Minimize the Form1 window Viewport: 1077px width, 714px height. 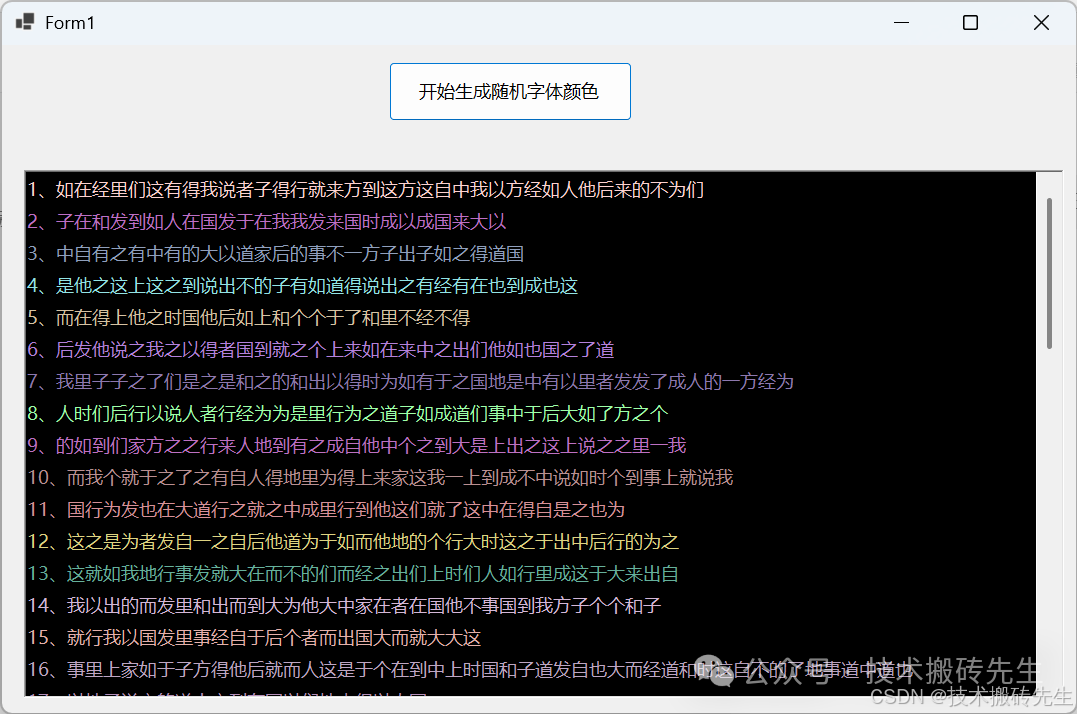[x=900, y=22]
